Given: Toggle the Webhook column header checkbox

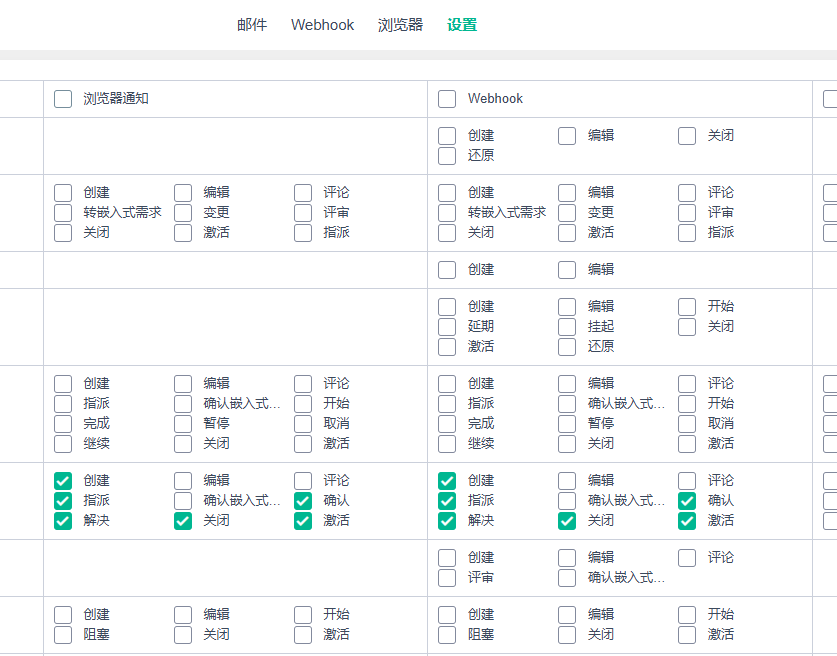Looking at the screenshot, I should (448, 99).
